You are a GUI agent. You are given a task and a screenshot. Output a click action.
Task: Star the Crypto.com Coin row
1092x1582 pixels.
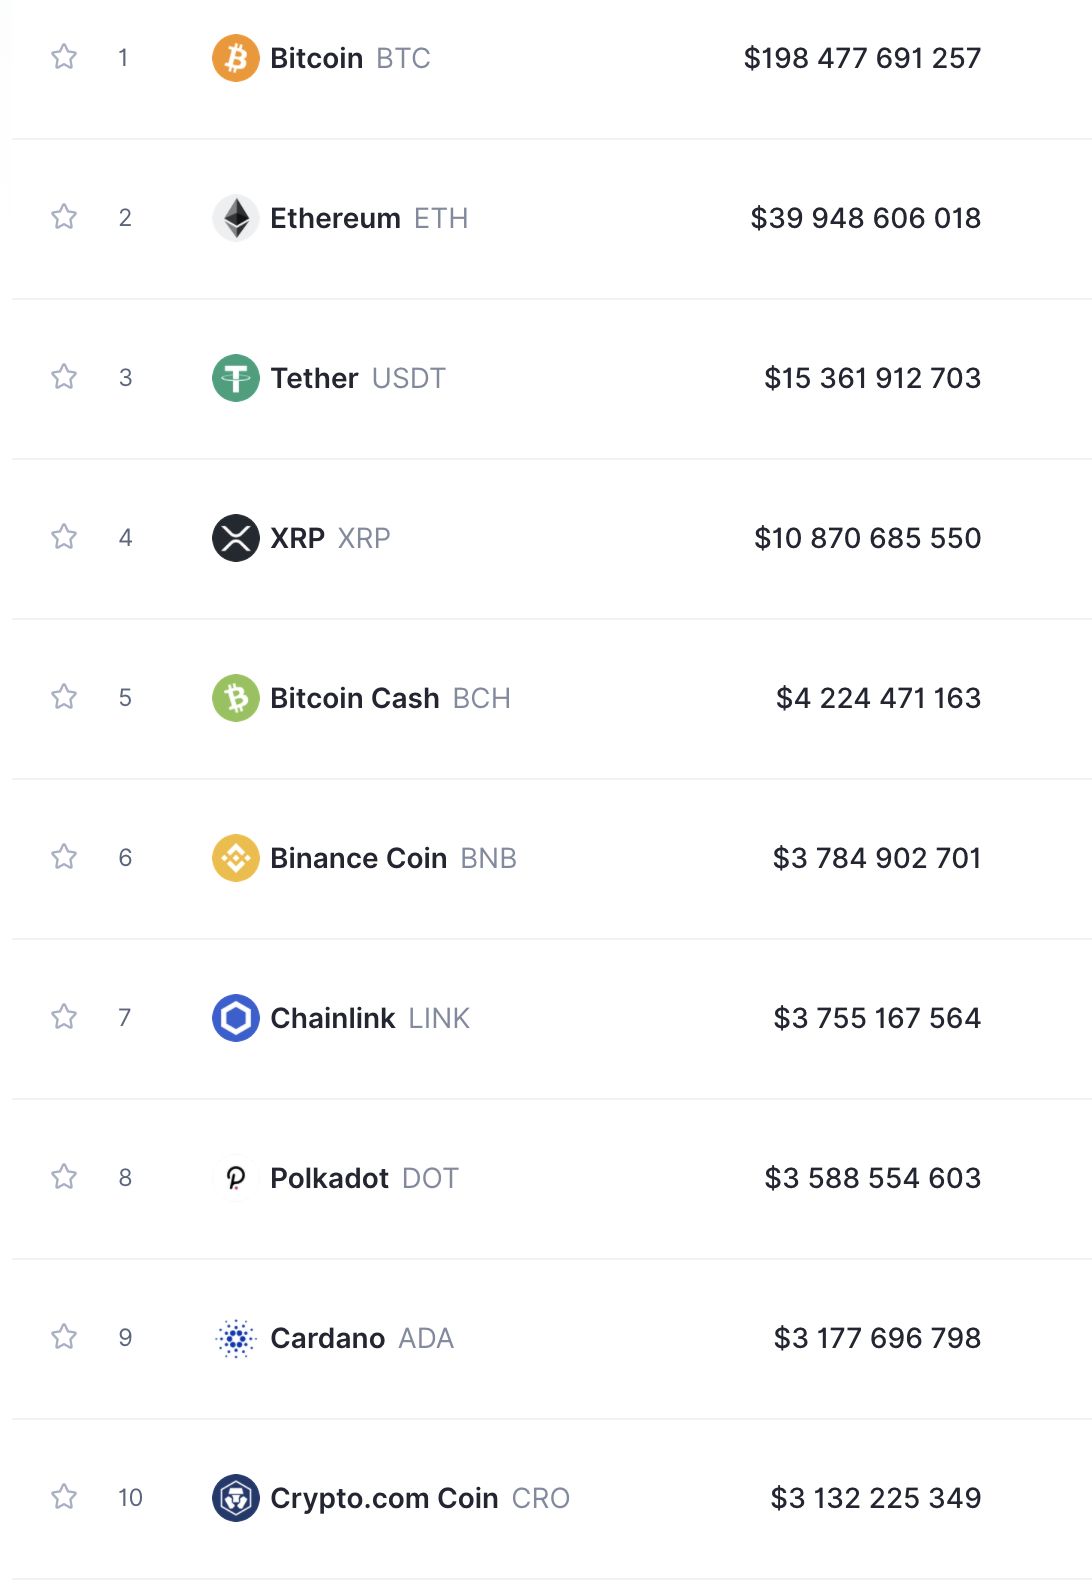tap(64, 1497)
